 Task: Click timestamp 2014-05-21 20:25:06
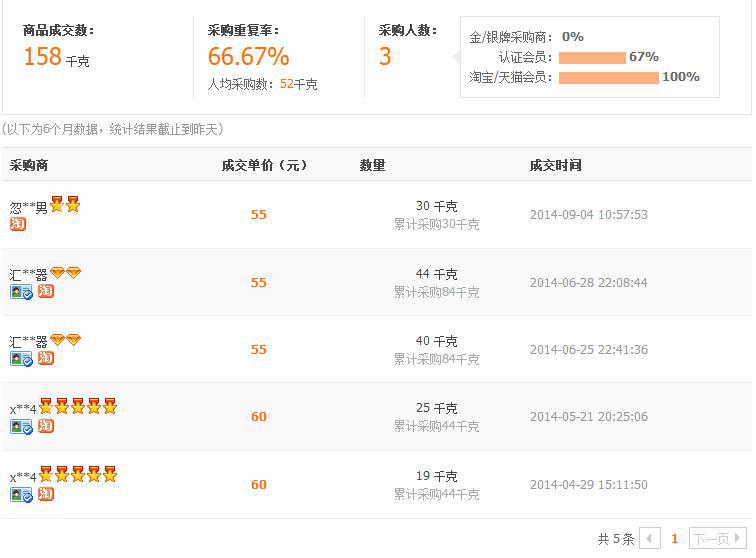[x=589, y=416]
